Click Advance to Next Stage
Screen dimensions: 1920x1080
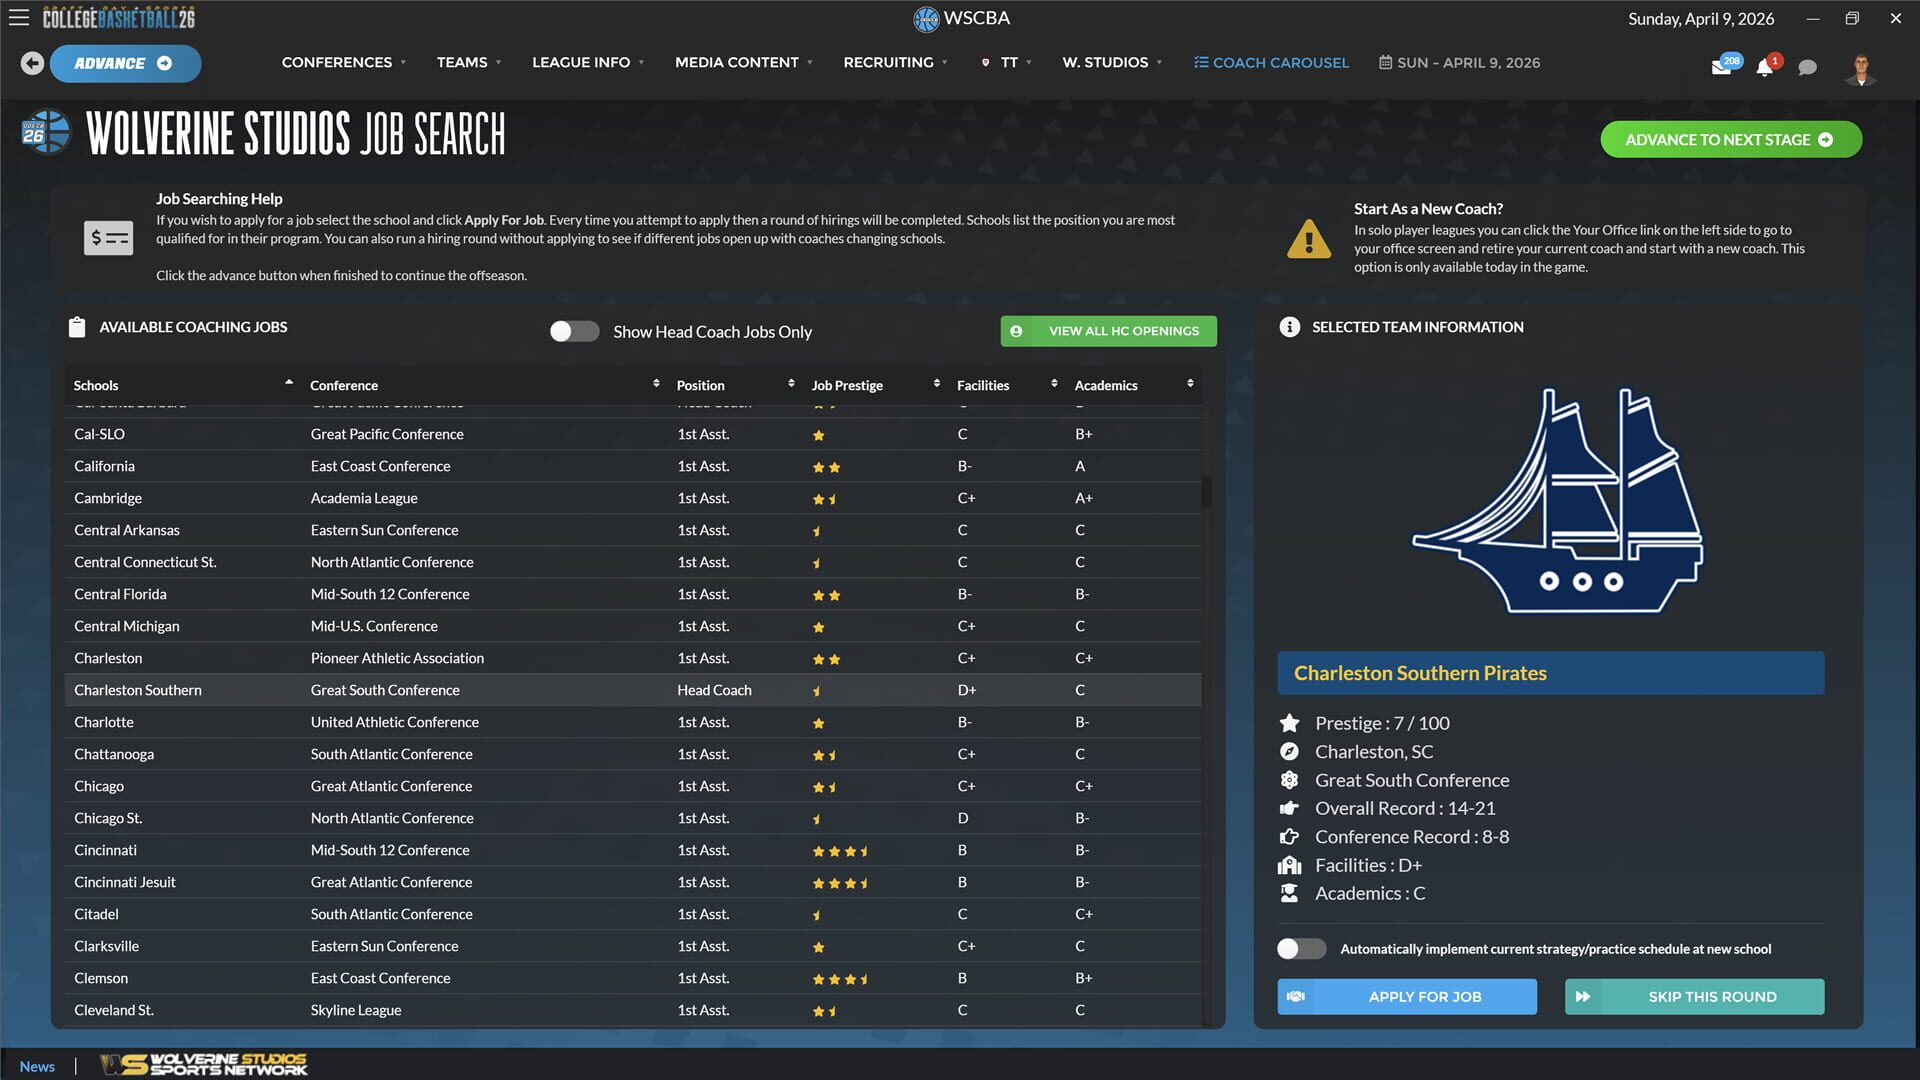1730,139
